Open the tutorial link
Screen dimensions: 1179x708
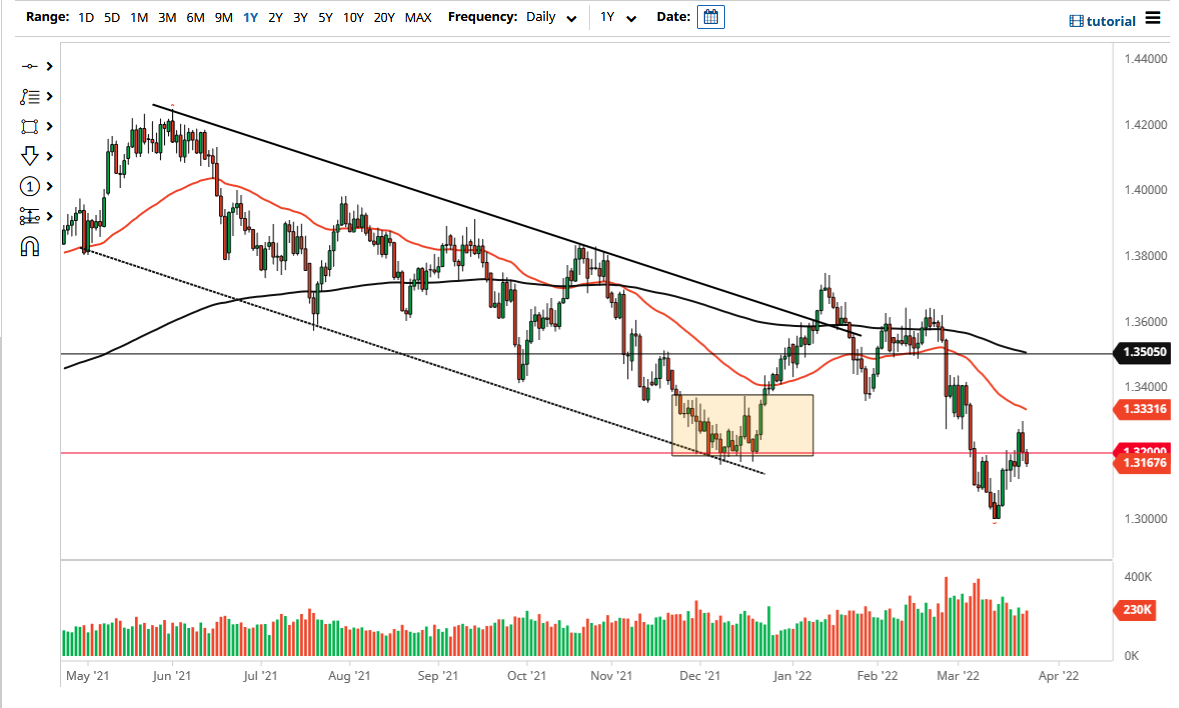[1105, 20]
